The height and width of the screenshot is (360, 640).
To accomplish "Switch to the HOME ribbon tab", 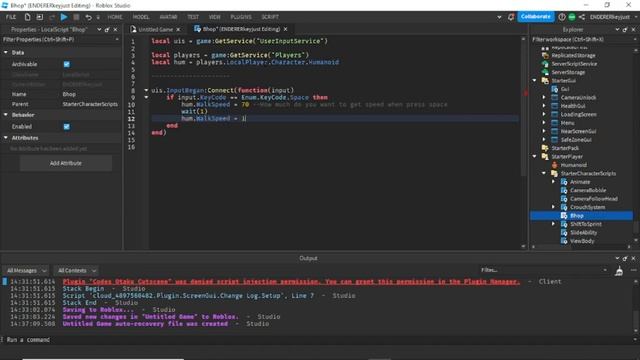I will click(x=115, y=17).
